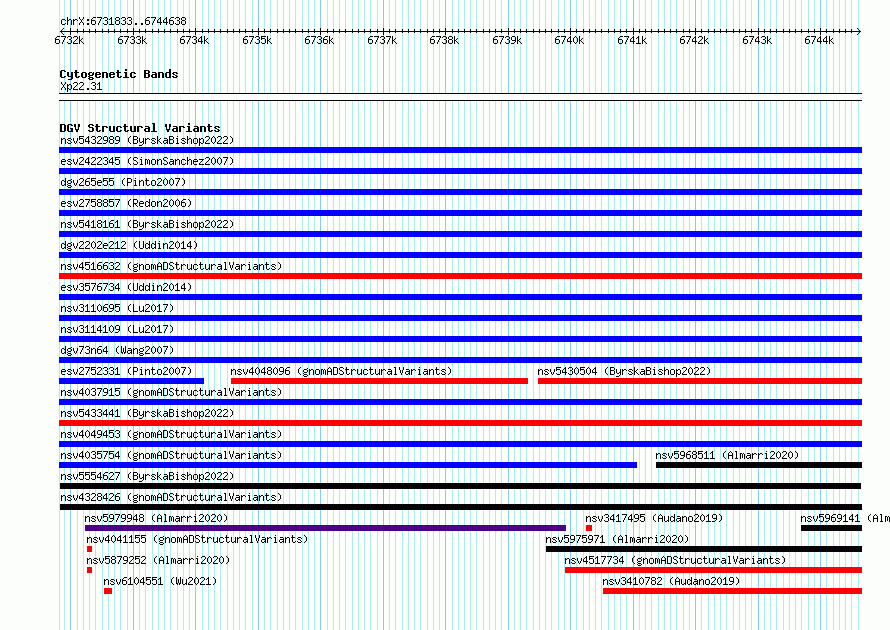Click the blue bar under nsv4049453
890x630 pixels.
(460, 444)
